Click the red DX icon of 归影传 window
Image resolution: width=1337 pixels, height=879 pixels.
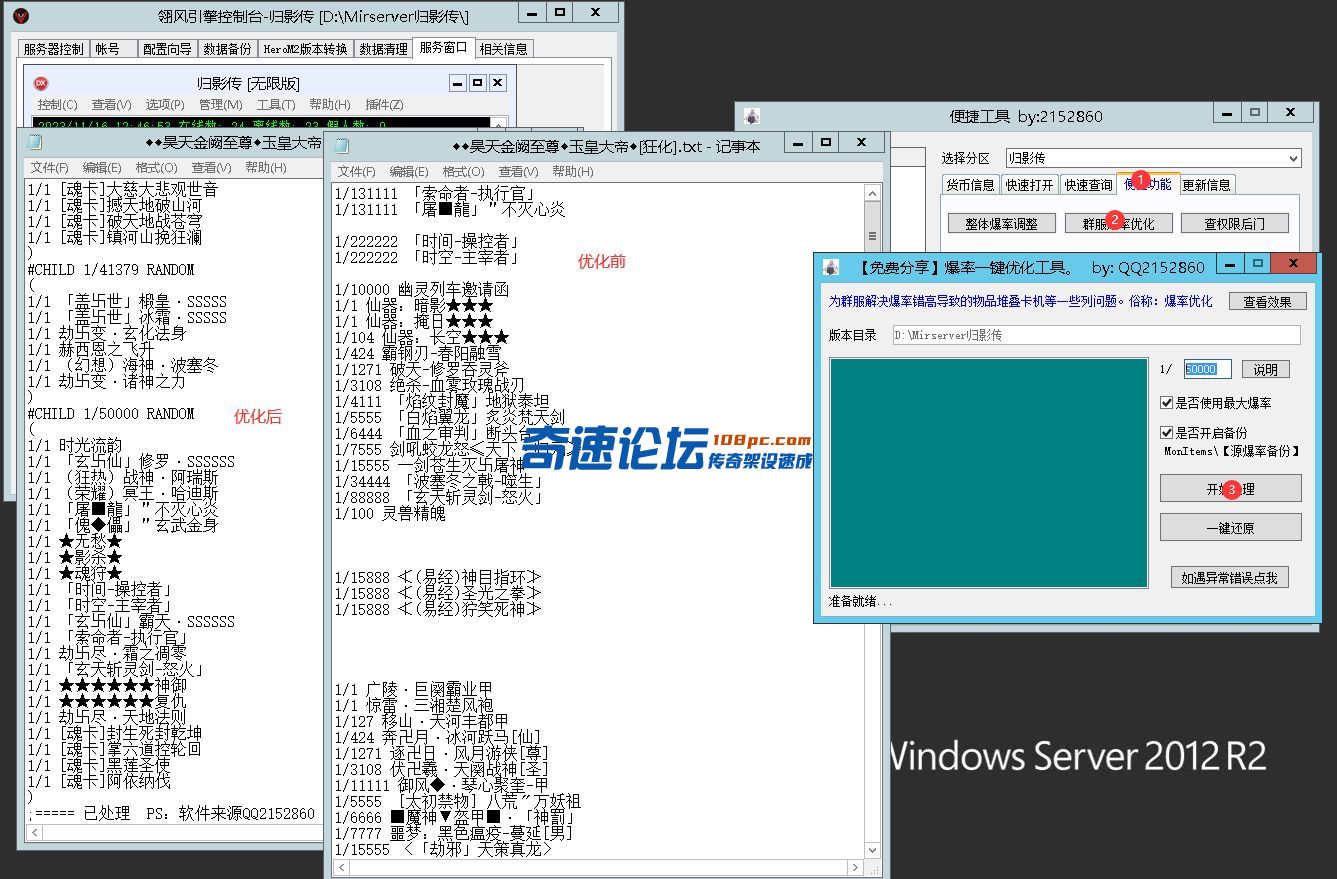[41, 83]
